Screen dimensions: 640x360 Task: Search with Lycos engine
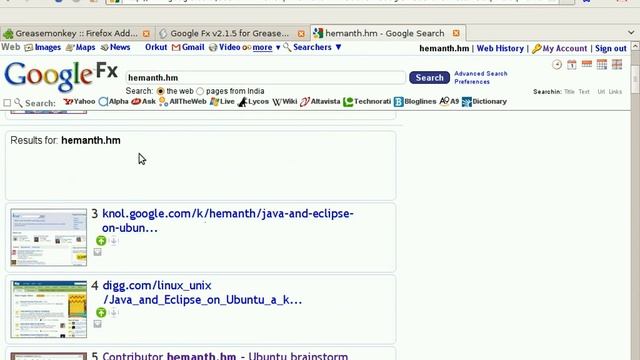tap(253, 102)
